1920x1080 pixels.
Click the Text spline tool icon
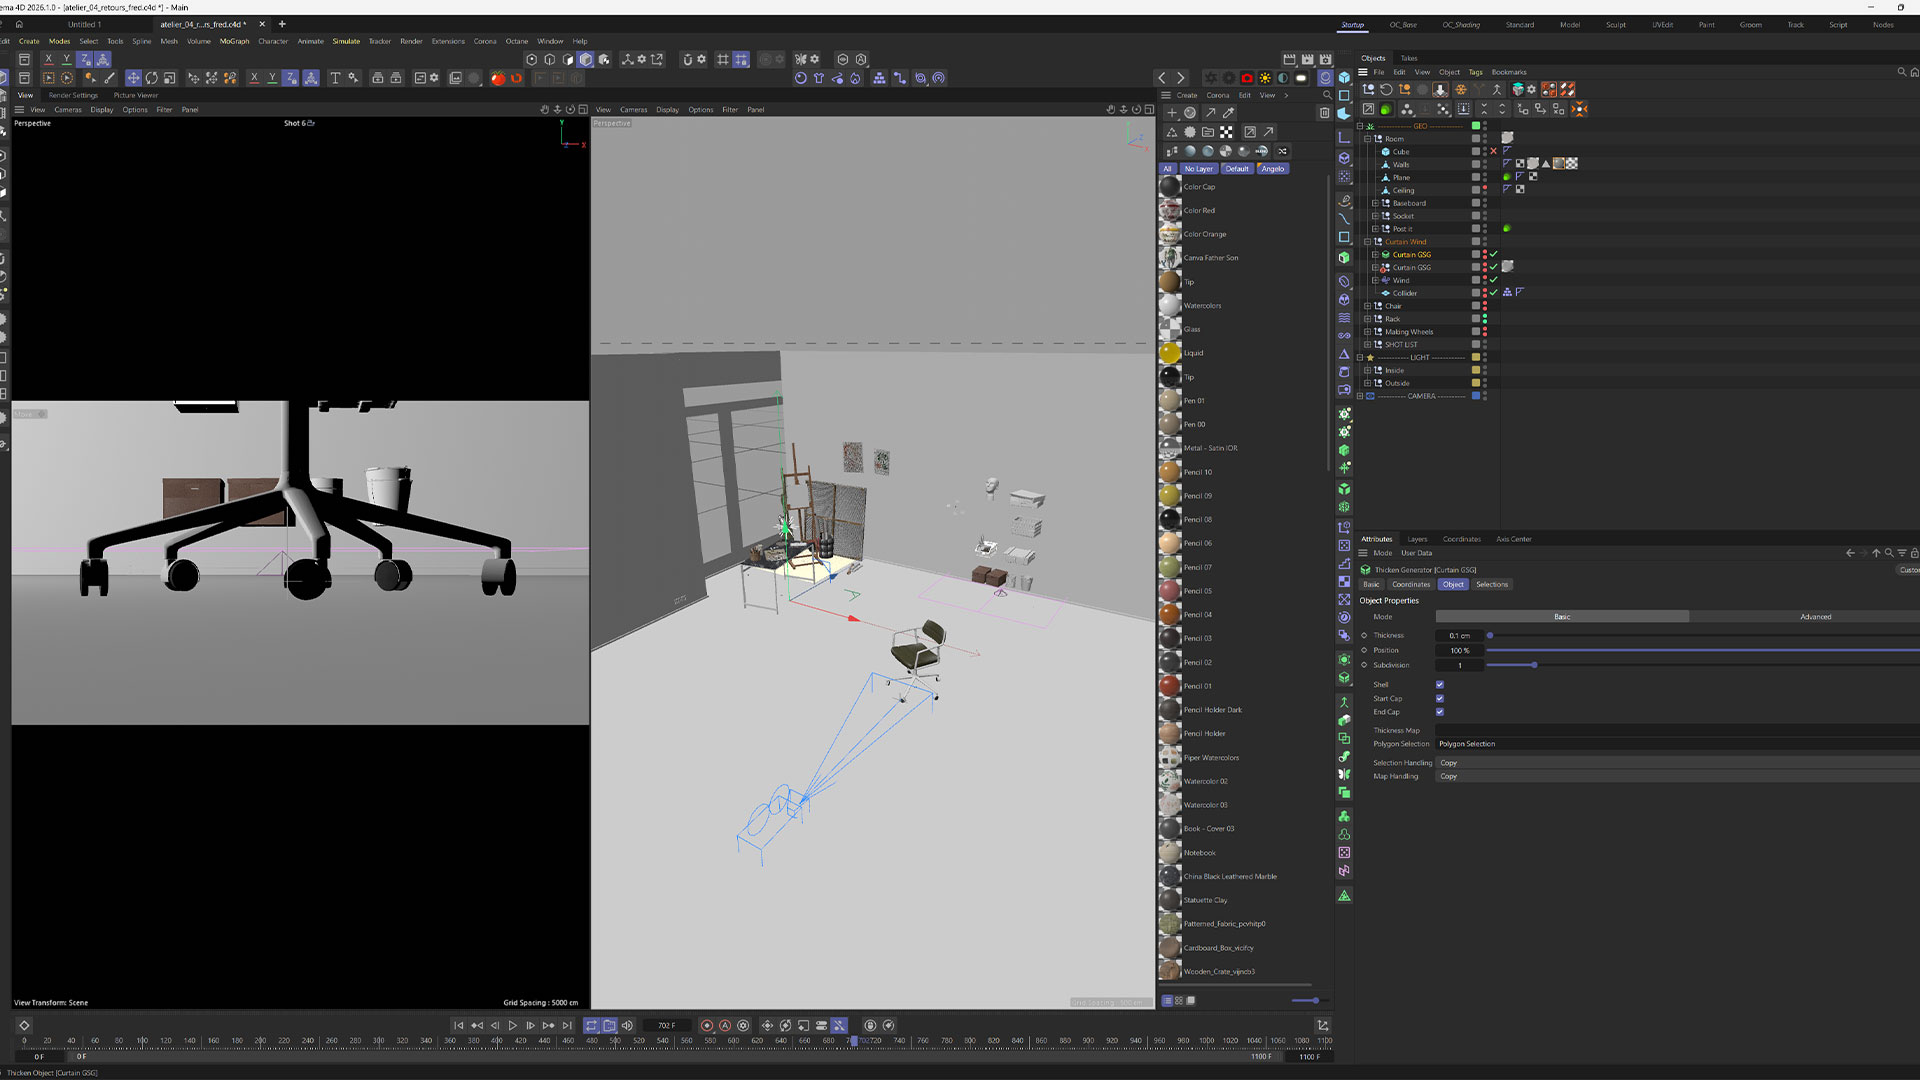point(335,78)
